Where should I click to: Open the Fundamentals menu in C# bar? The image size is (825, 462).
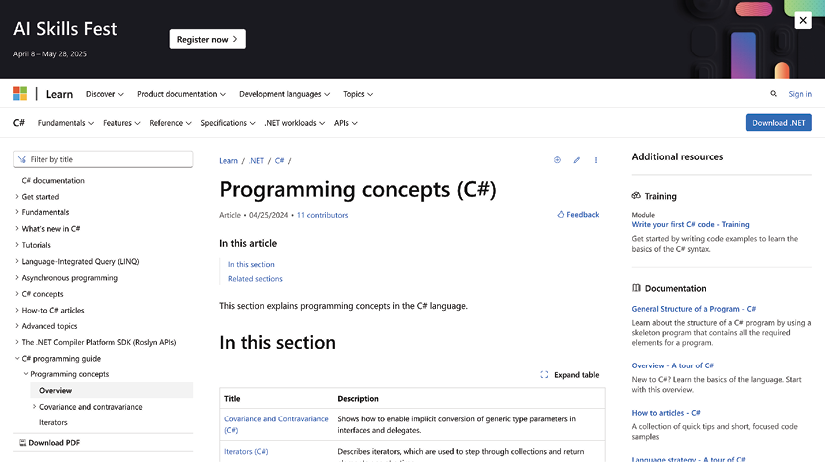66,123
